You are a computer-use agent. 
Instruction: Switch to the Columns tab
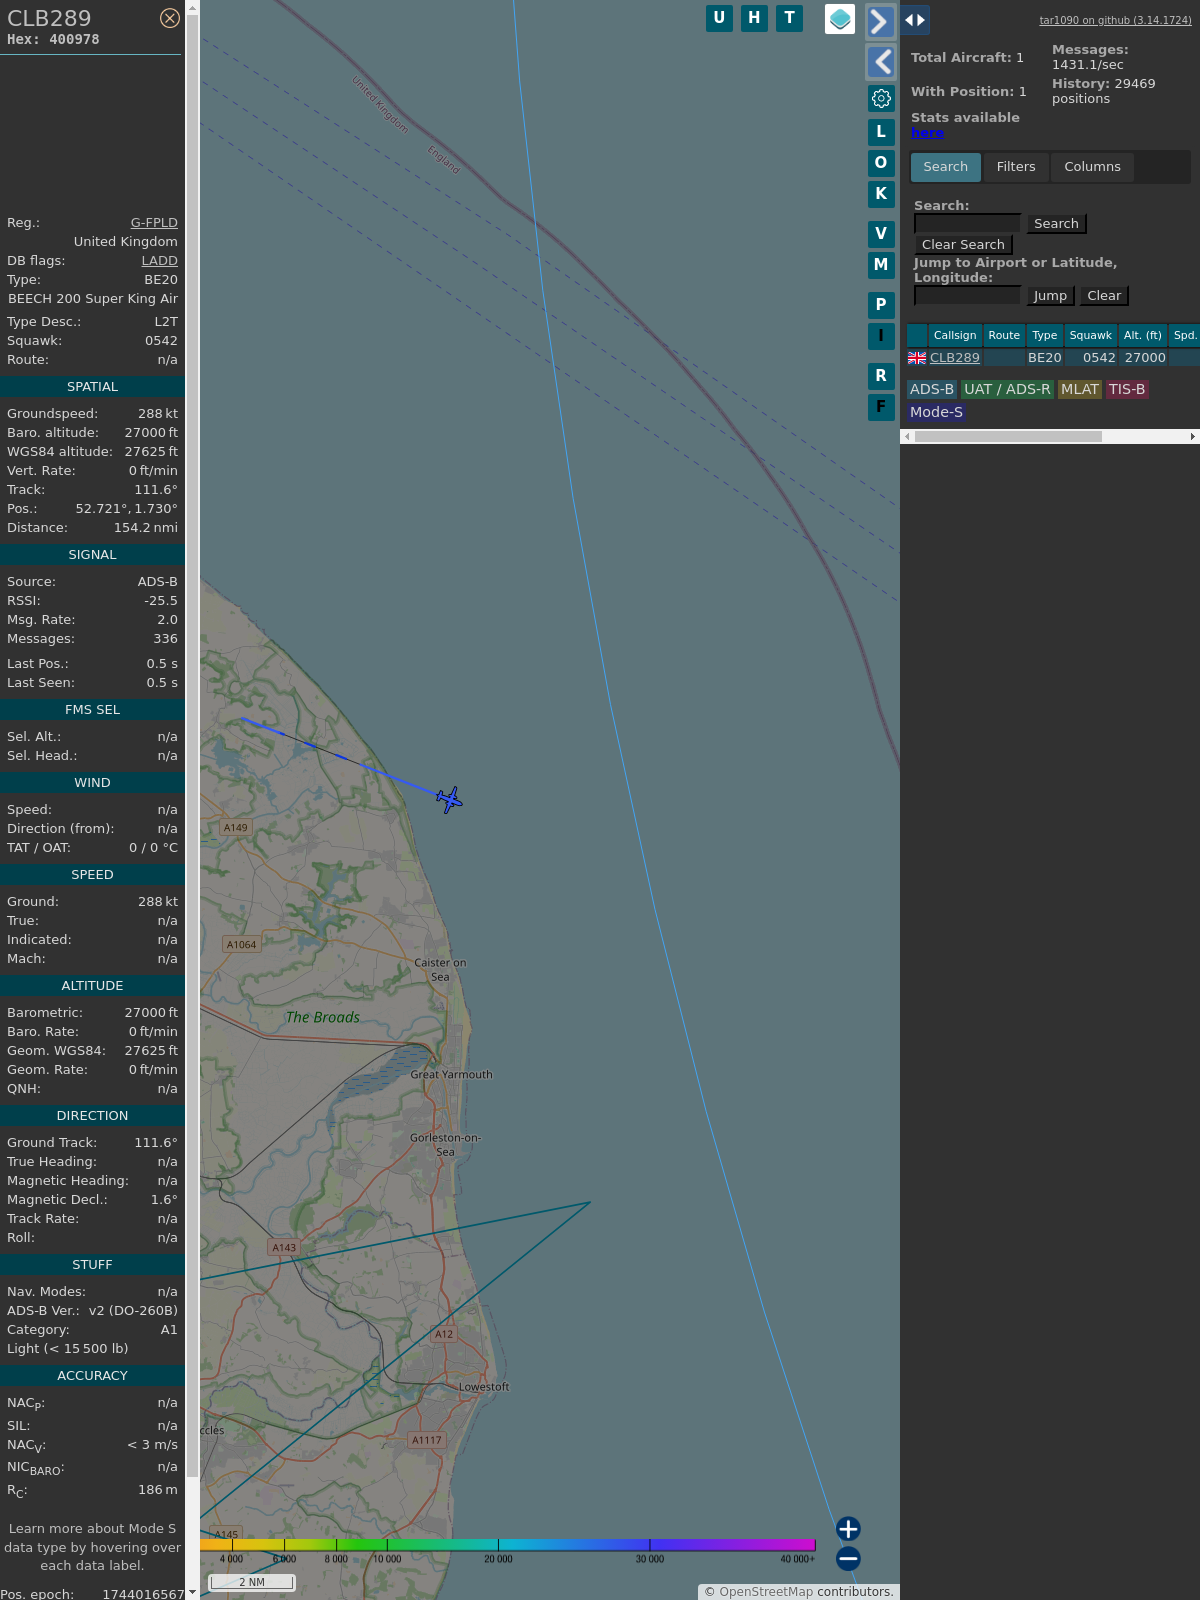point(1092,167)
